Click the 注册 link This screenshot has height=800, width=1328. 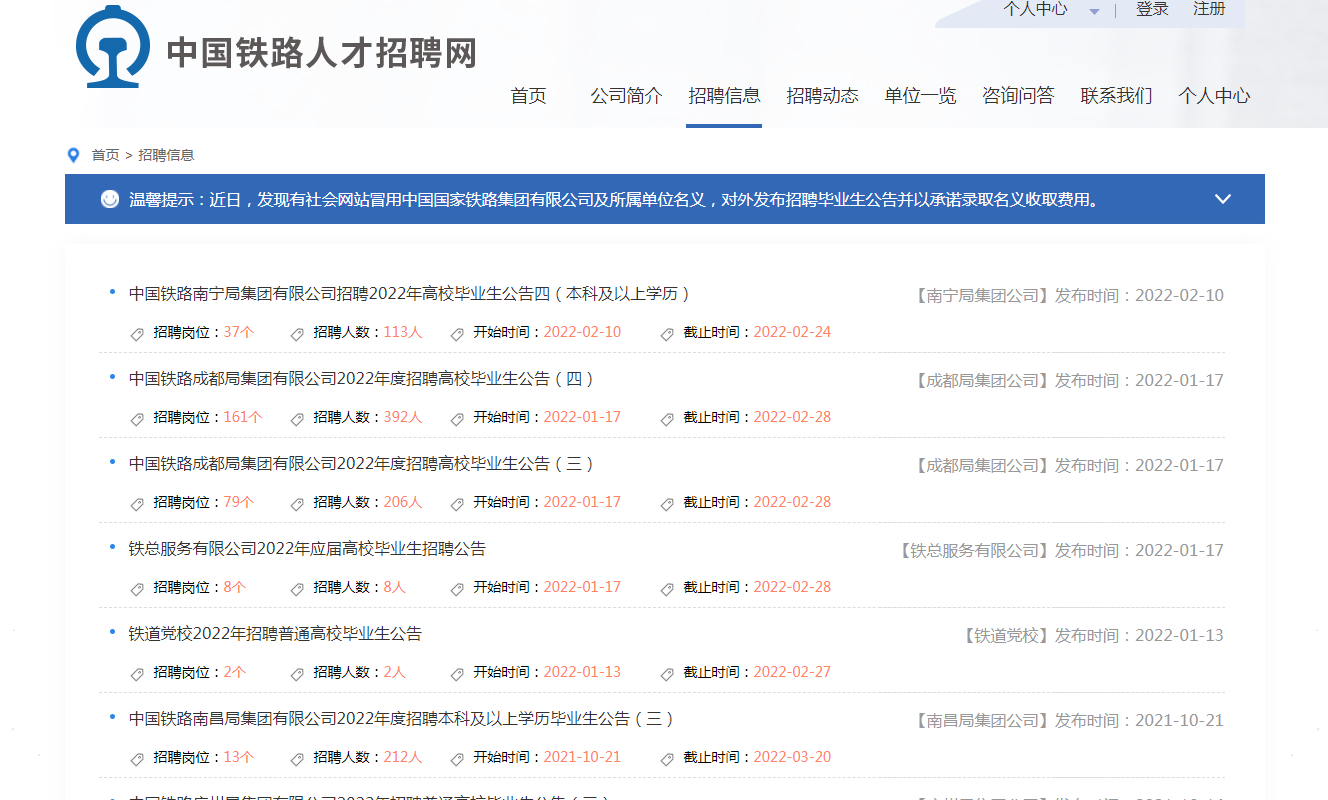pos(1209,8)
